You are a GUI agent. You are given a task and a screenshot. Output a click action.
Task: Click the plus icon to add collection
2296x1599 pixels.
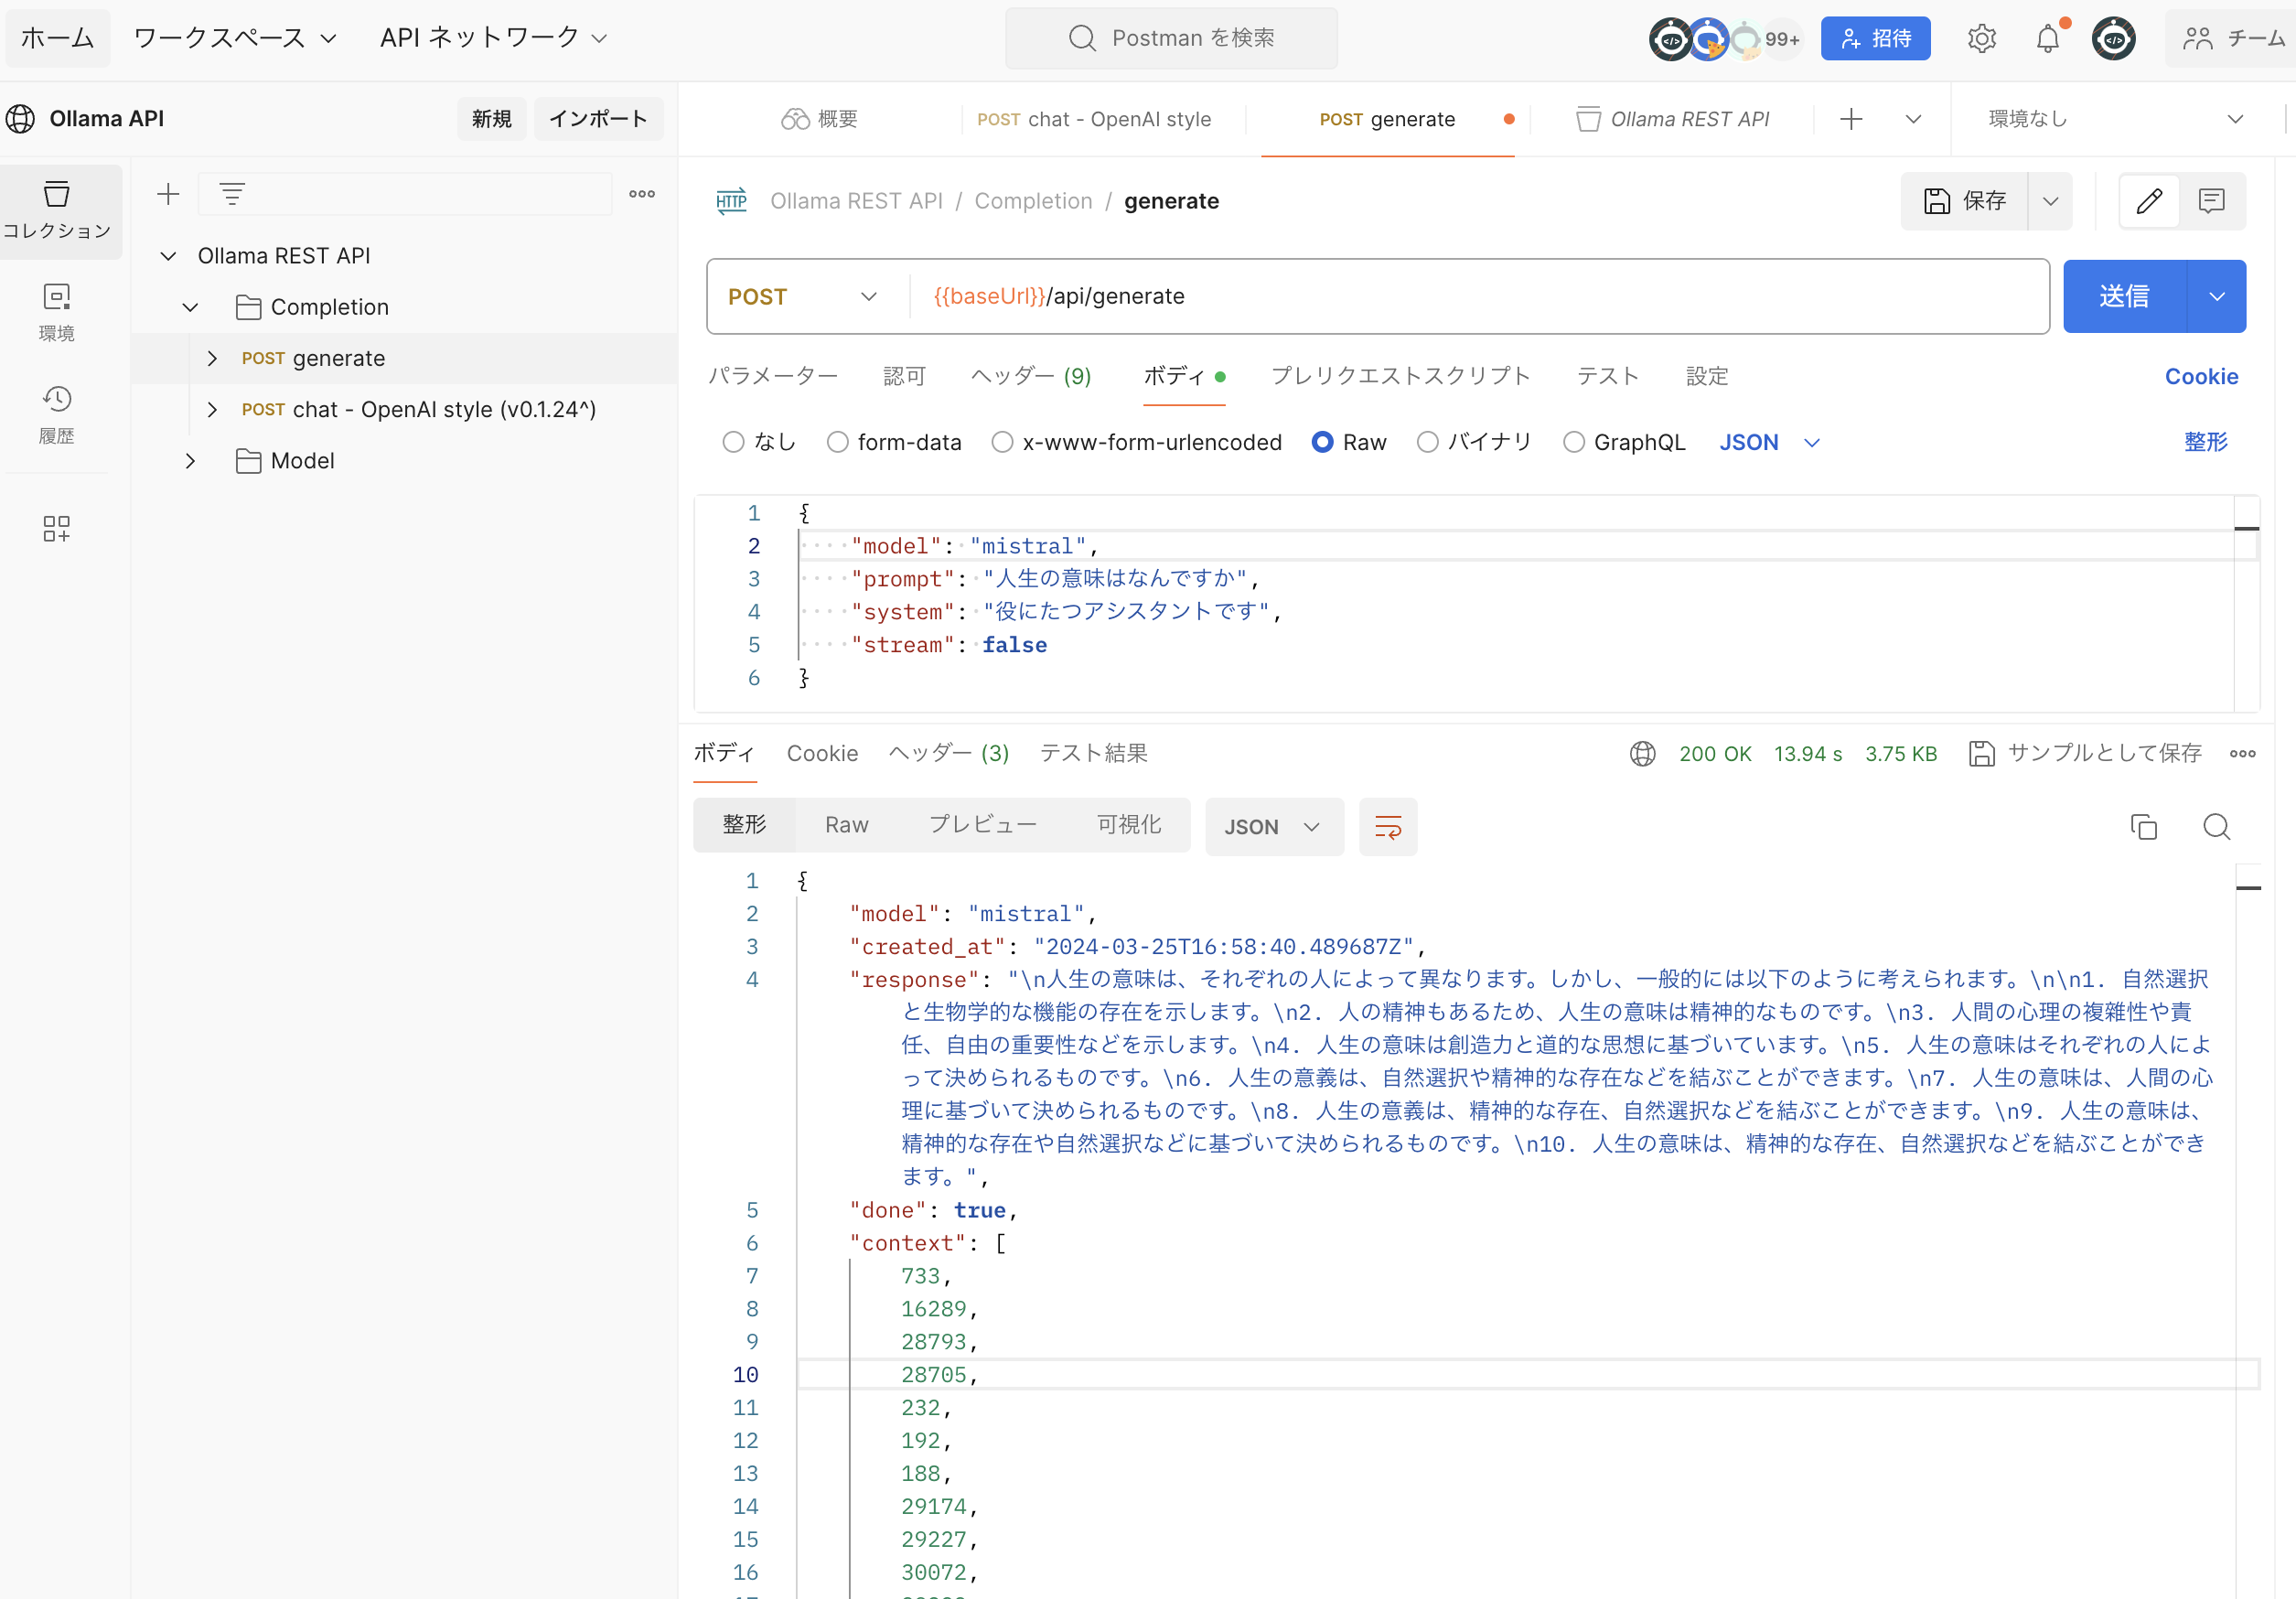(x=168, y=194)
